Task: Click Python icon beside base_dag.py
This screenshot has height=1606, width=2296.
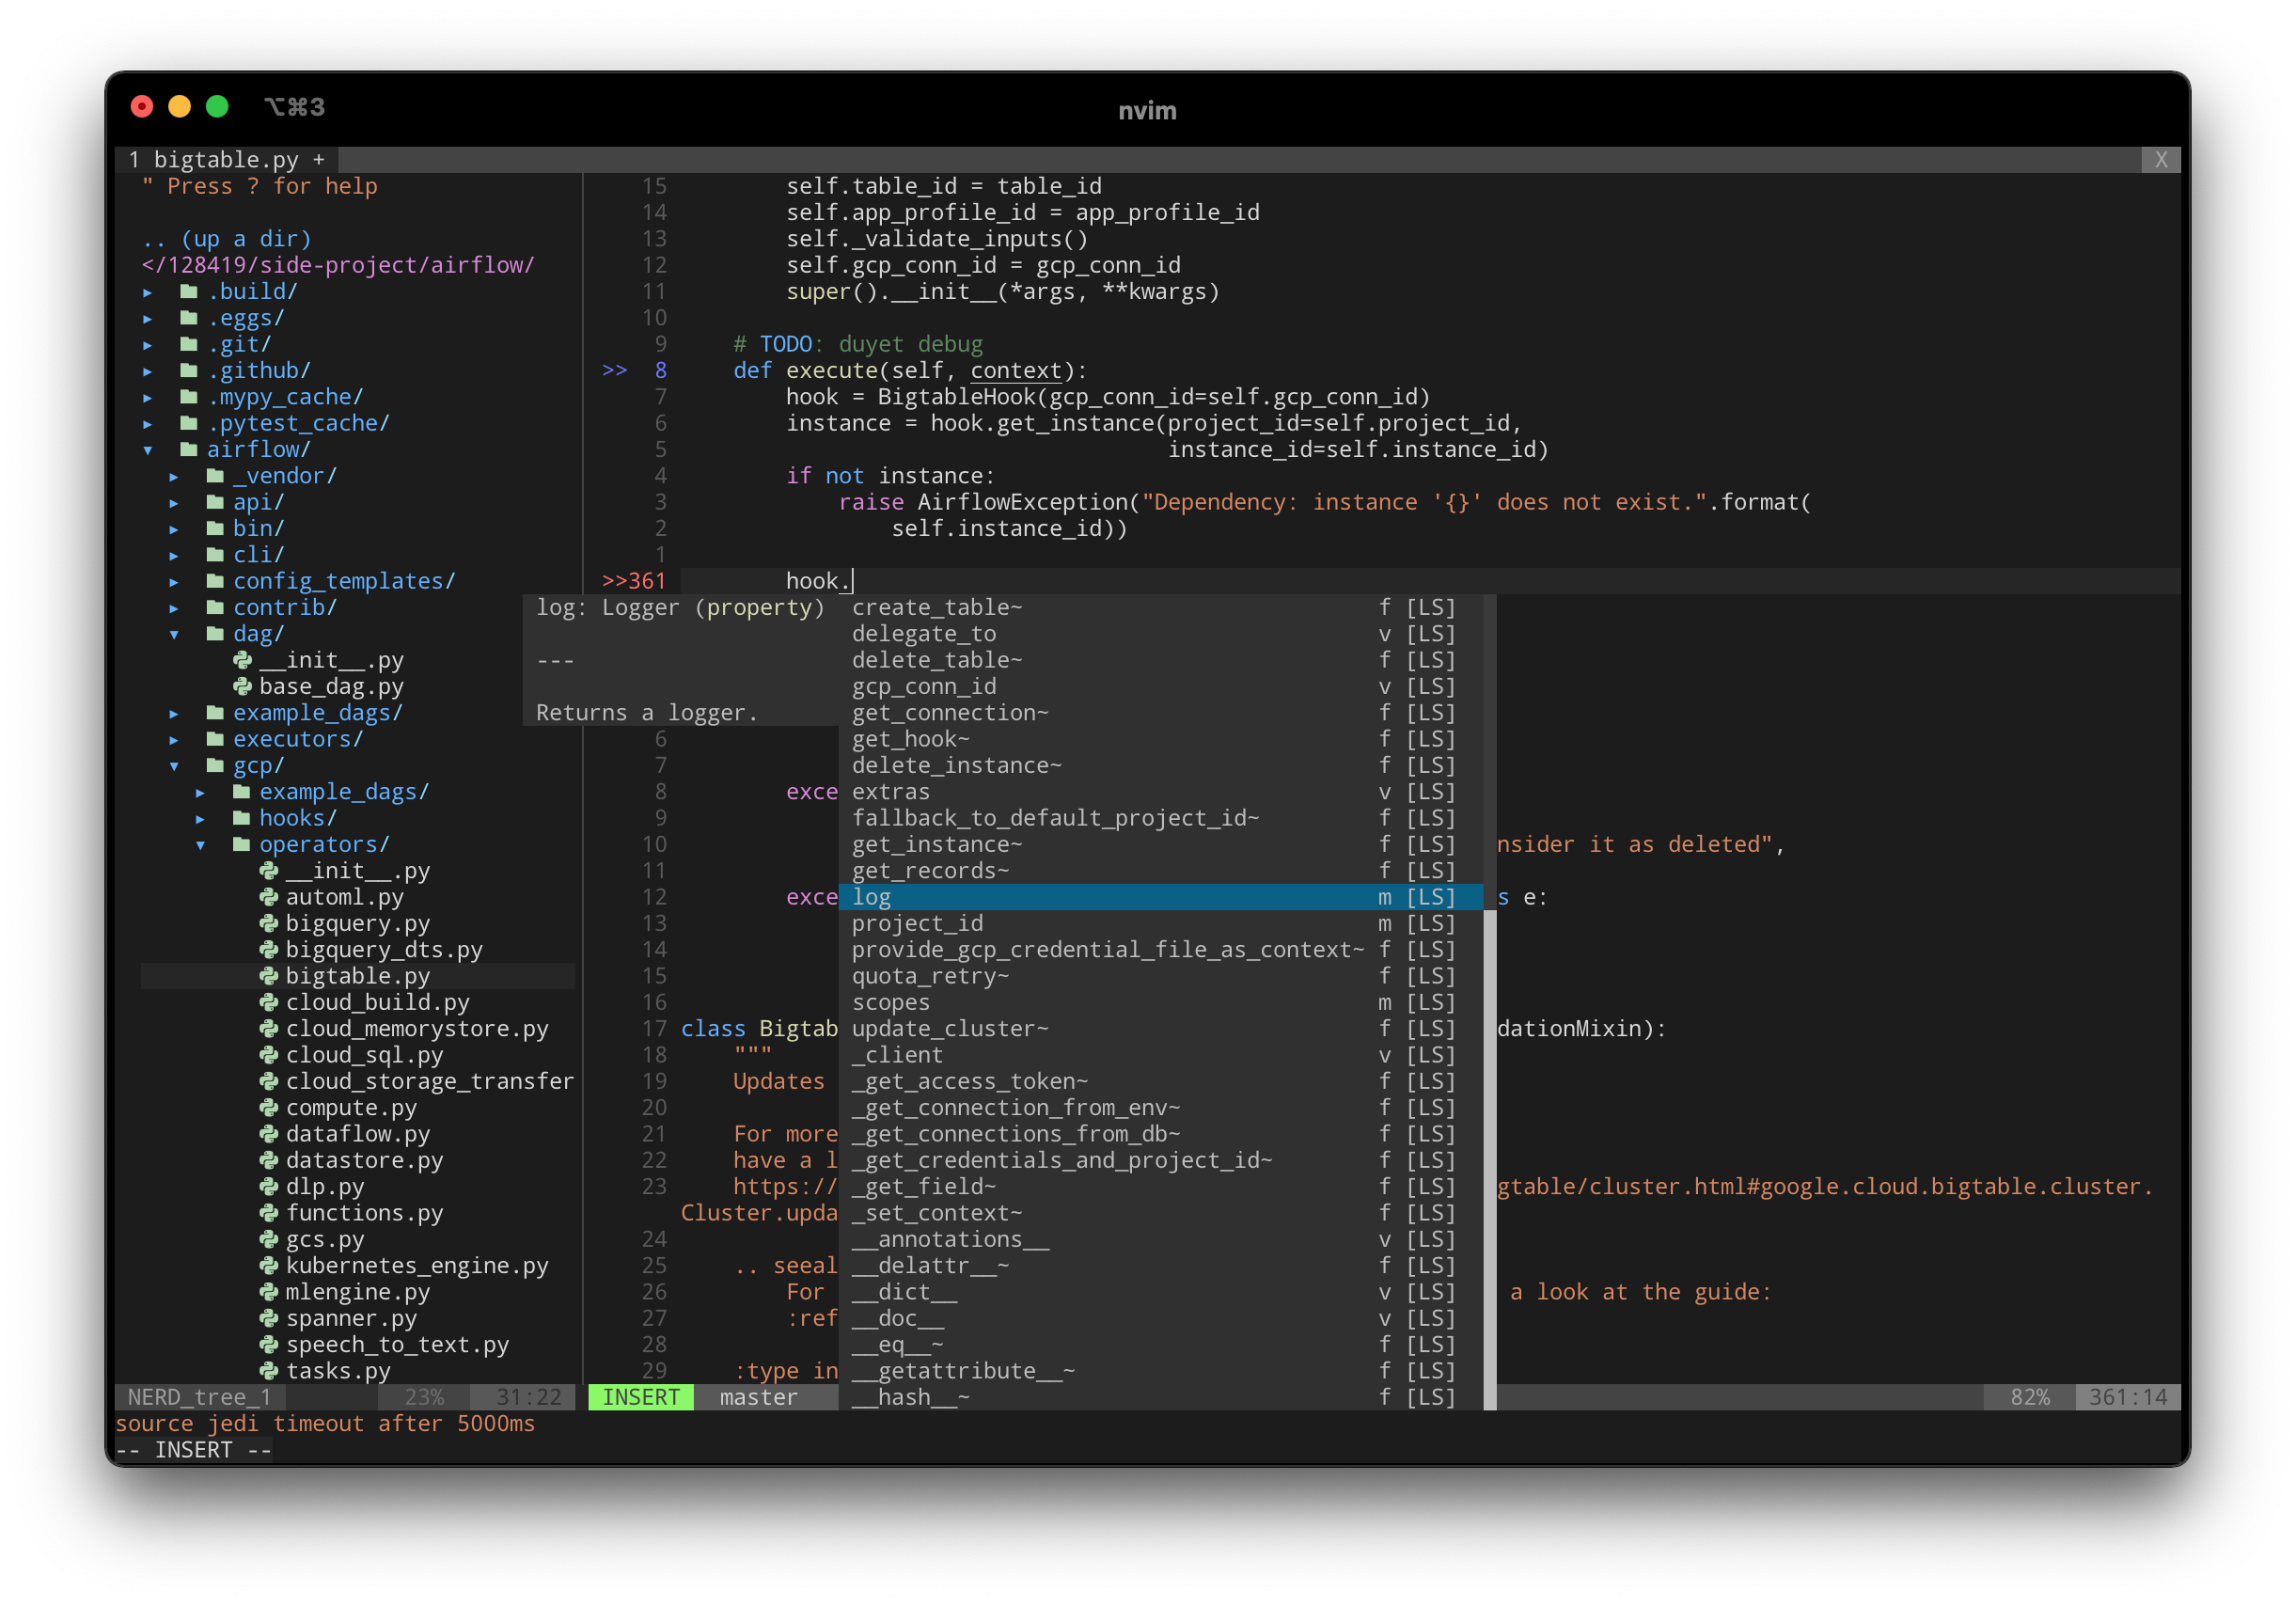Action: pos(242,686)
